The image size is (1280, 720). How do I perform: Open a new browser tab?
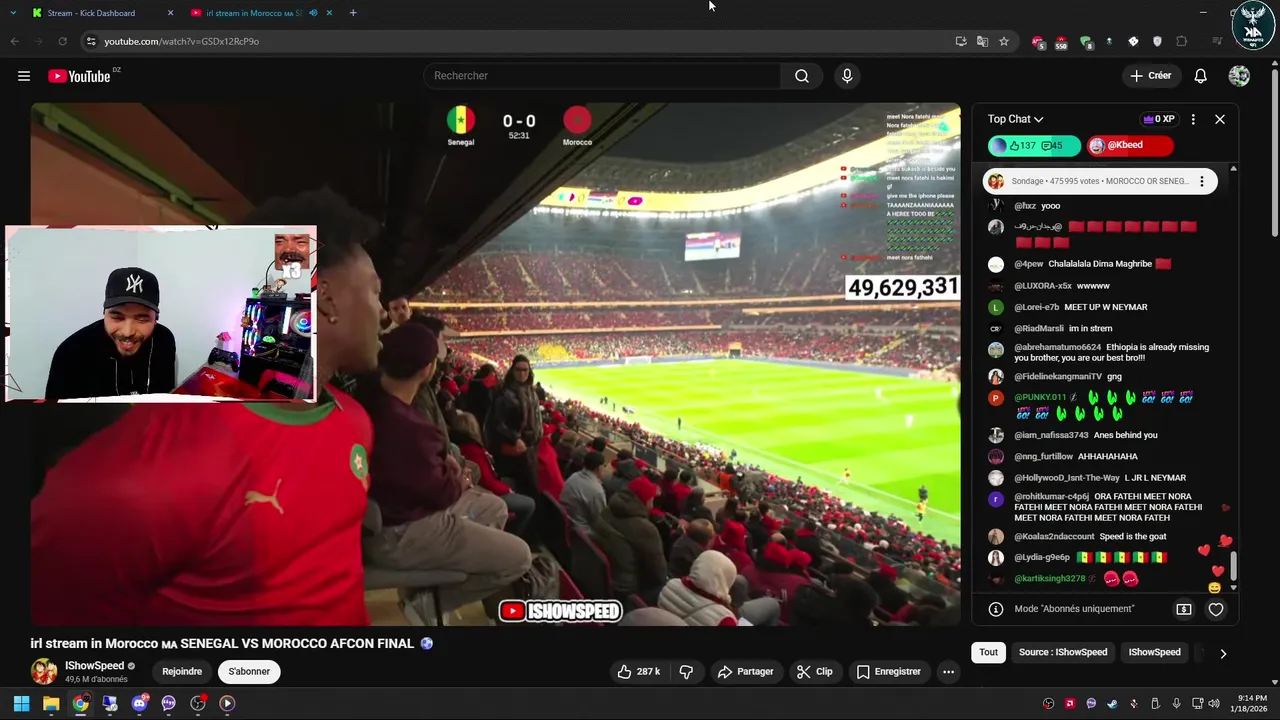tap(353, 13)
